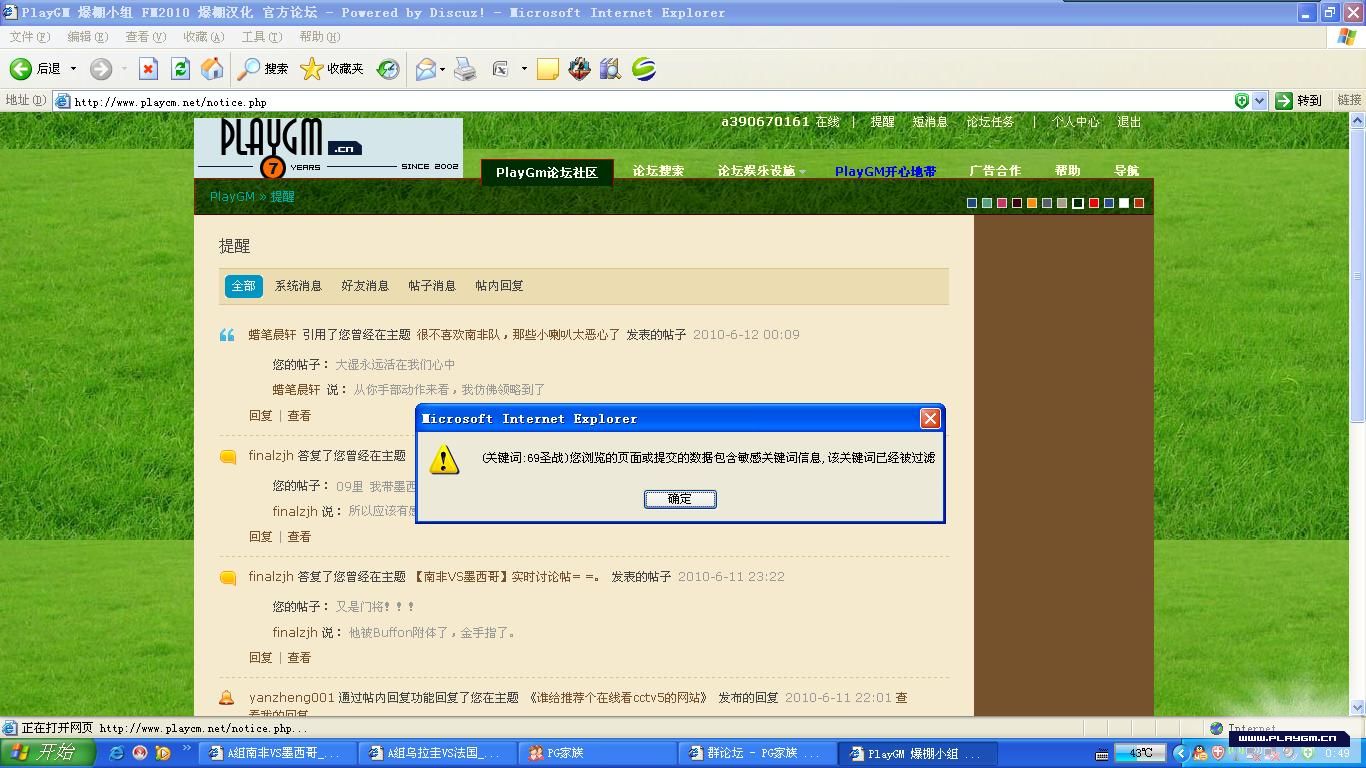The width and height of the screenshot is (1366, 768).
Task: Click the 退出 logout link
Action: click(1129, 122)
